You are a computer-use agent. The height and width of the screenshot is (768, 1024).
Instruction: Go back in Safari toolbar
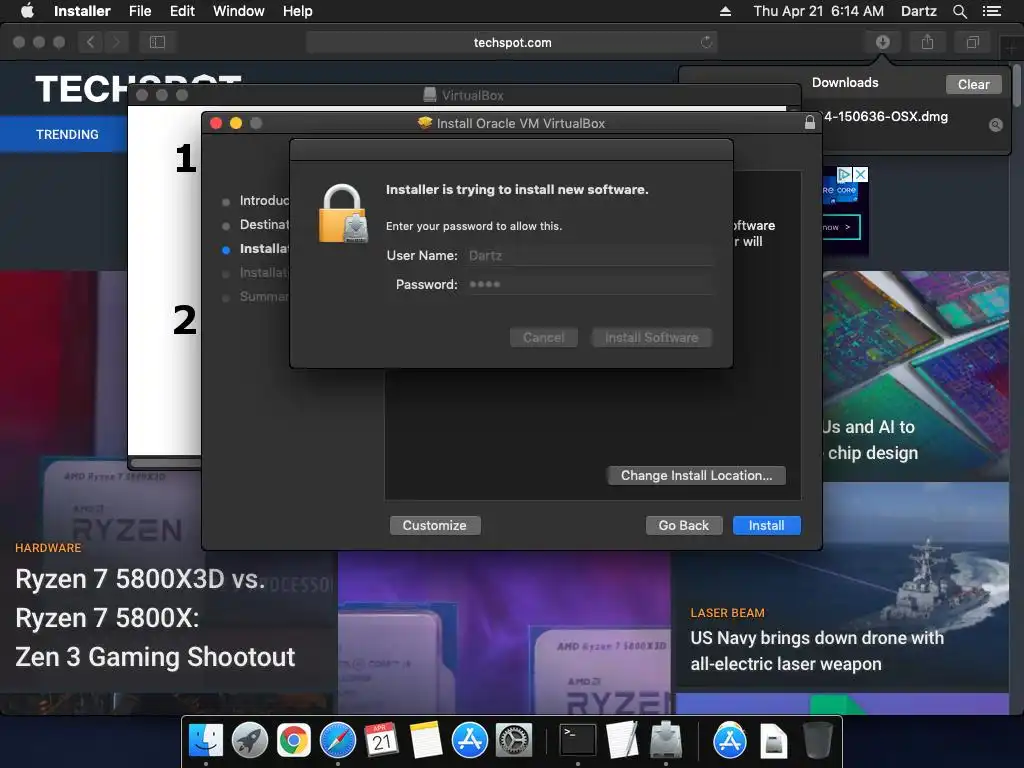pos(91,42)
